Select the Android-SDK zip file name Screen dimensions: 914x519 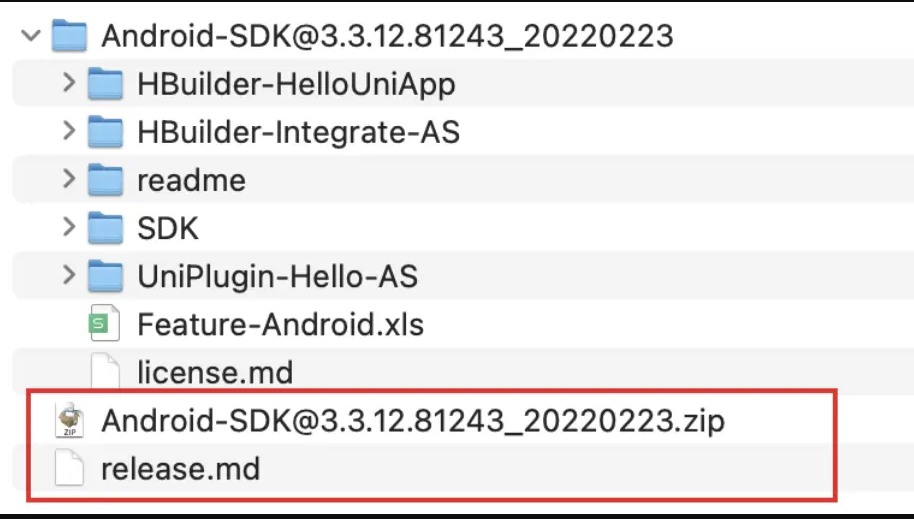413,421
